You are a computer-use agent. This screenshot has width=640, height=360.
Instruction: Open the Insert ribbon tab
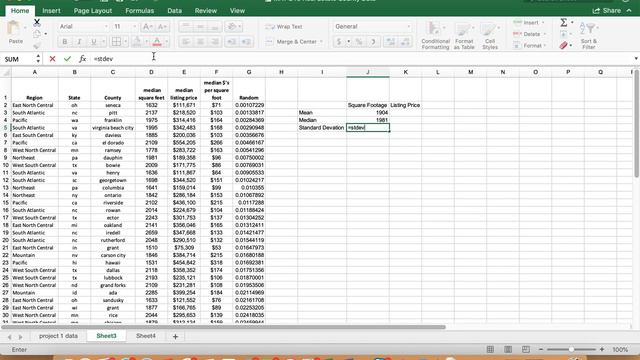51,11
